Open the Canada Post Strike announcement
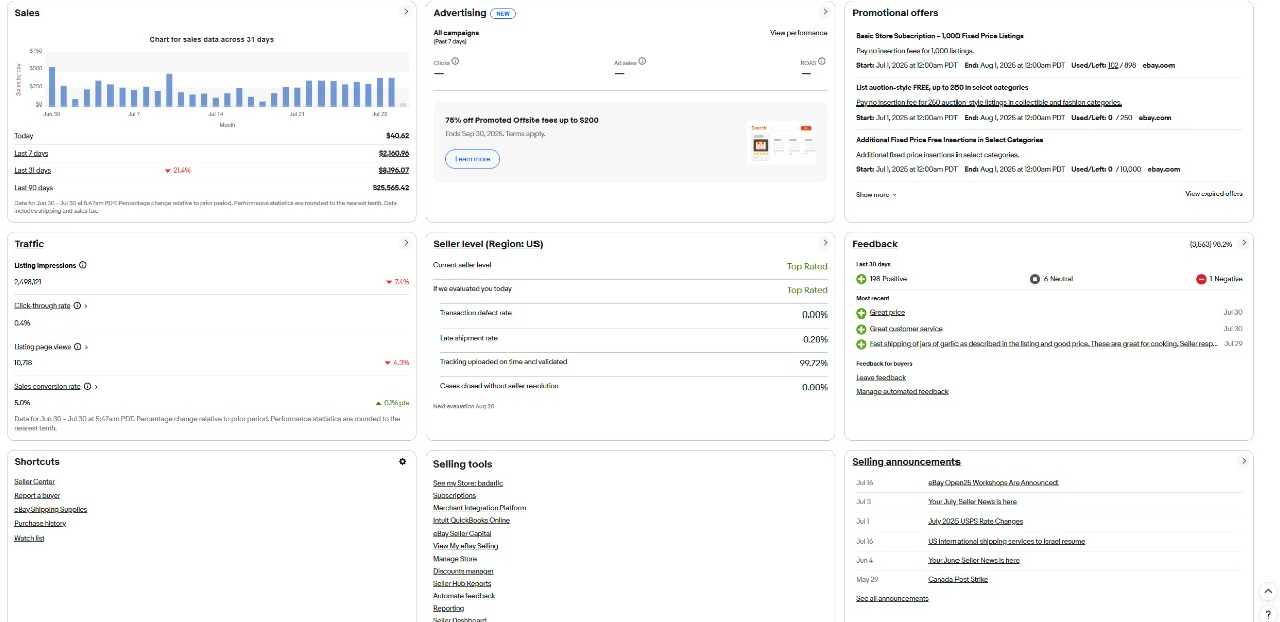The height and width of the screenshot is (622, 1280). [x=958, y=579]
